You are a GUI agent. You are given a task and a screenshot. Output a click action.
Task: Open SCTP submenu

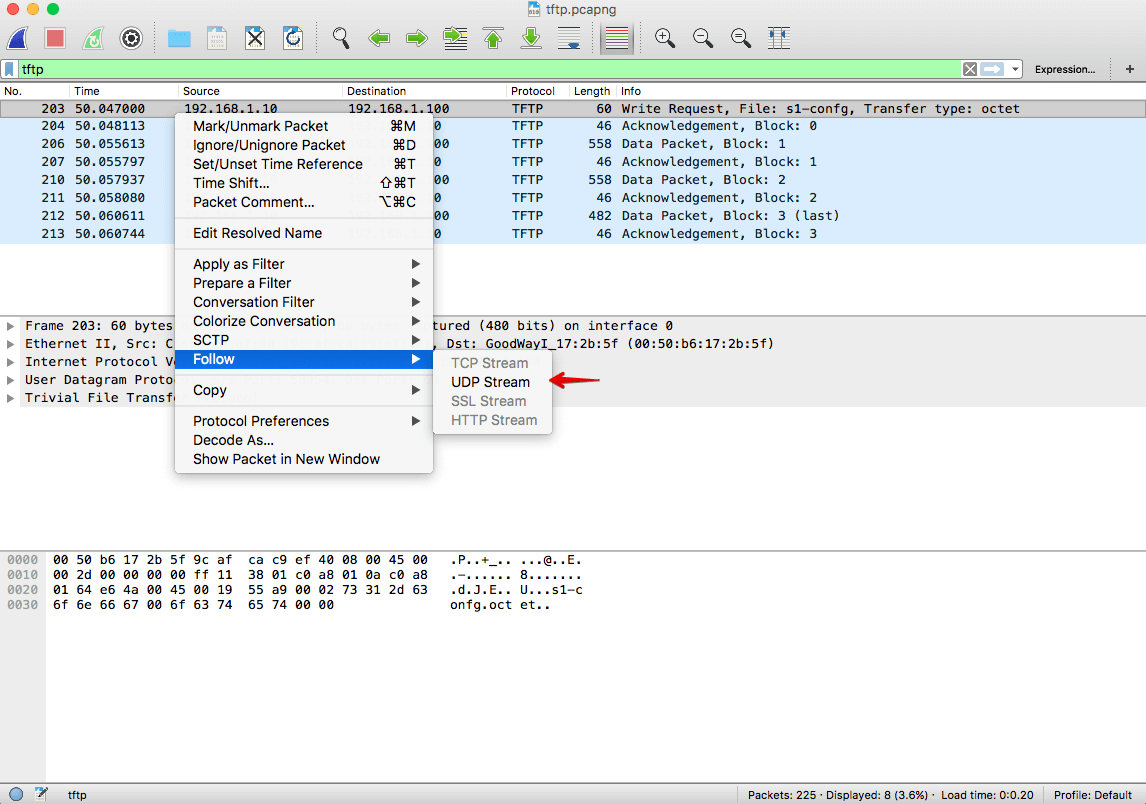click(x=304, y=340)
